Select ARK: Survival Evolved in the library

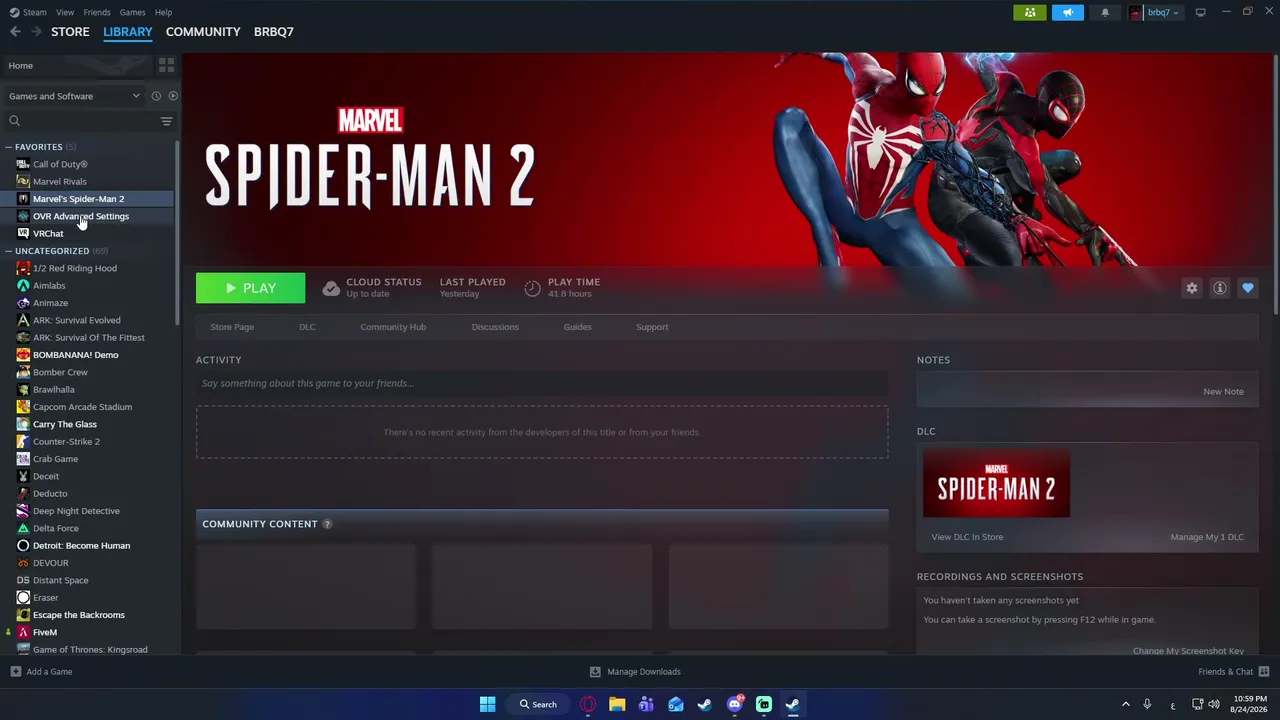point(77,320)
